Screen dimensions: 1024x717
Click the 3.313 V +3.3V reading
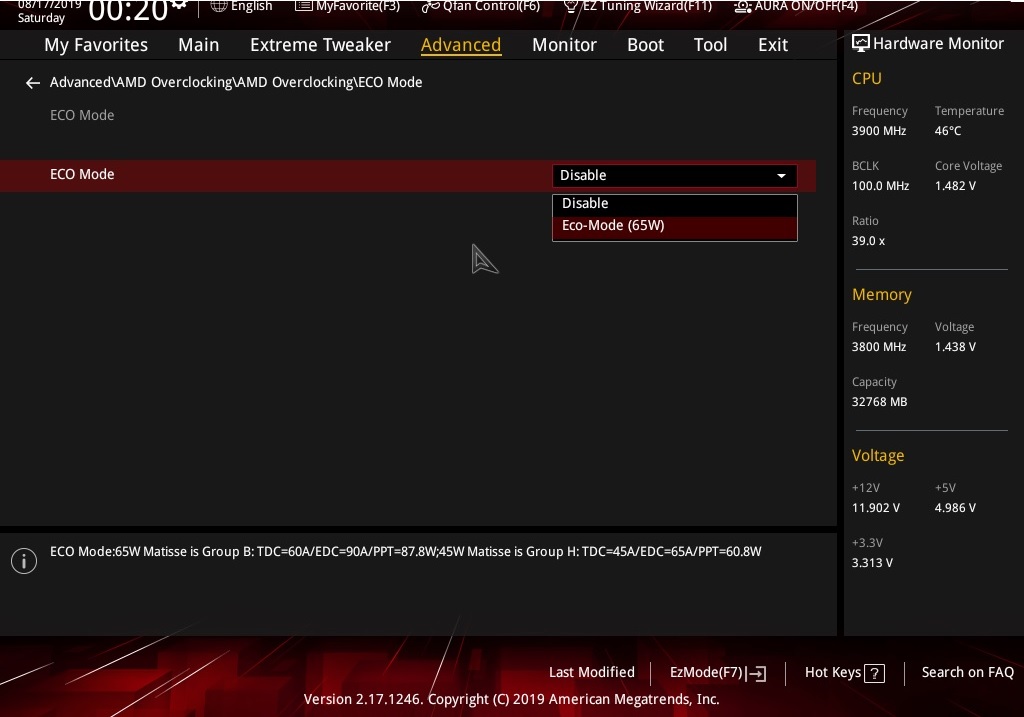[x=872, y=562]
